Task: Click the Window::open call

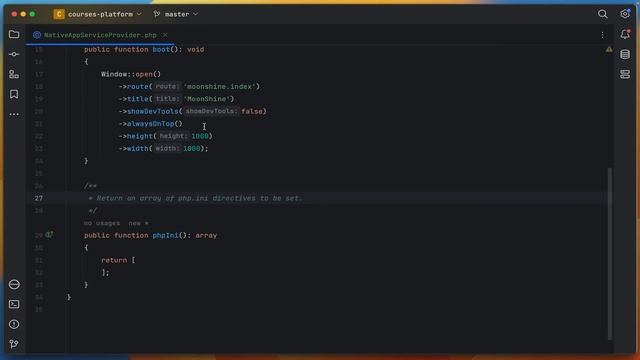Action: 131,74
